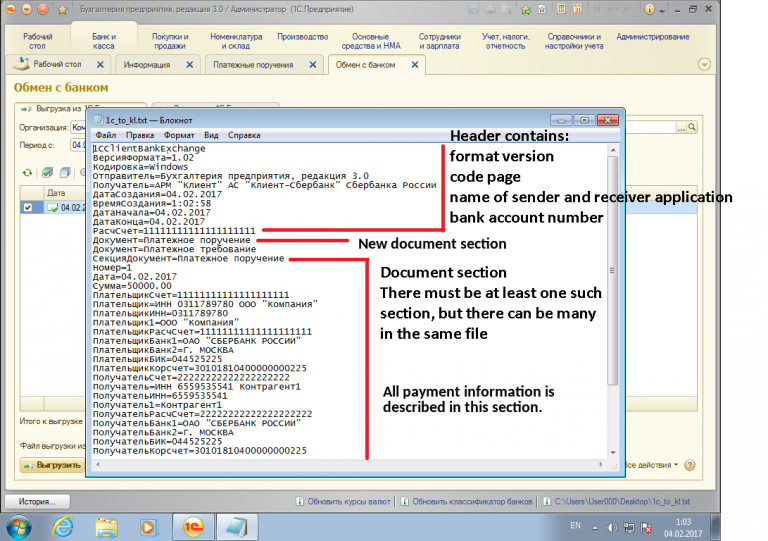Click the 1C:Enterprise icon in the taskbar
The height and width of the screenshot is (541, 768).
pyautogui.click(x=193, y=526)
